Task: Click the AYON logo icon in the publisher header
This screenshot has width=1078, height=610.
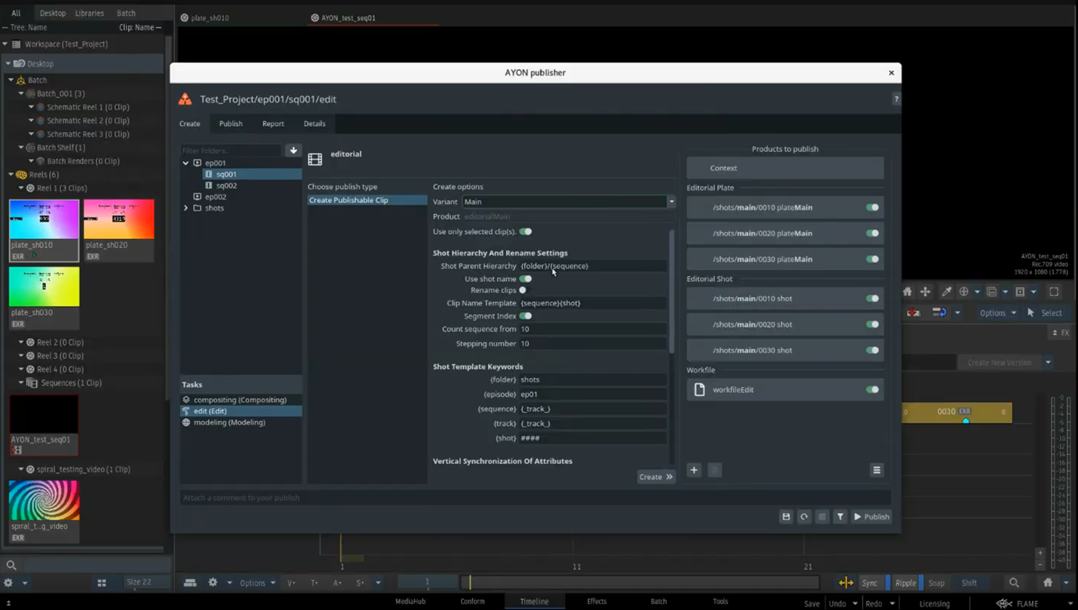Action: pos(185,99)
